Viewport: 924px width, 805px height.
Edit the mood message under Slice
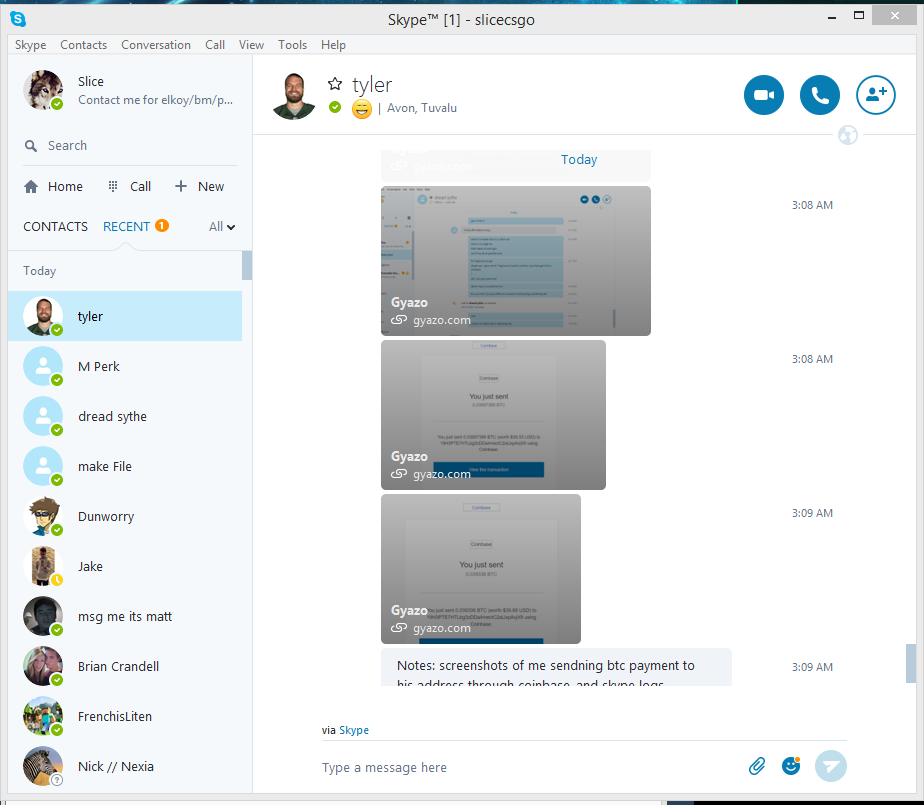[x=156, y=100]
